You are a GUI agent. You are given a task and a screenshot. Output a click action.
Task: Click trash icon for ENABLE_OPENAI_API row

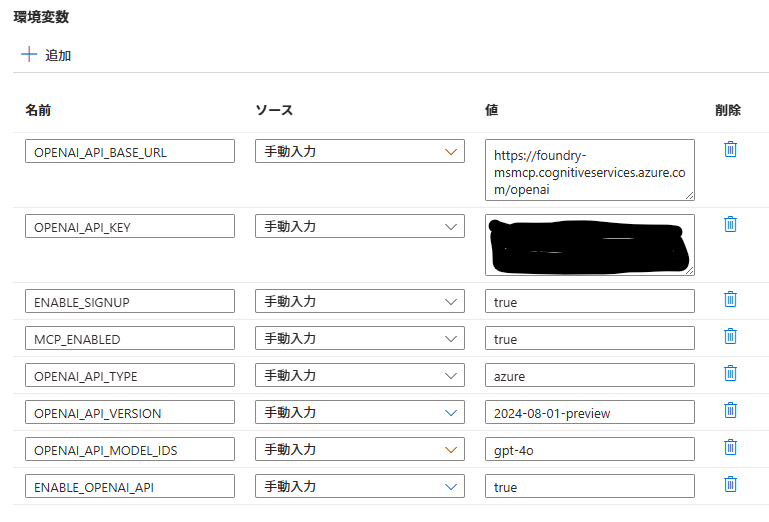pyautogui.click(x=730, y=484)
